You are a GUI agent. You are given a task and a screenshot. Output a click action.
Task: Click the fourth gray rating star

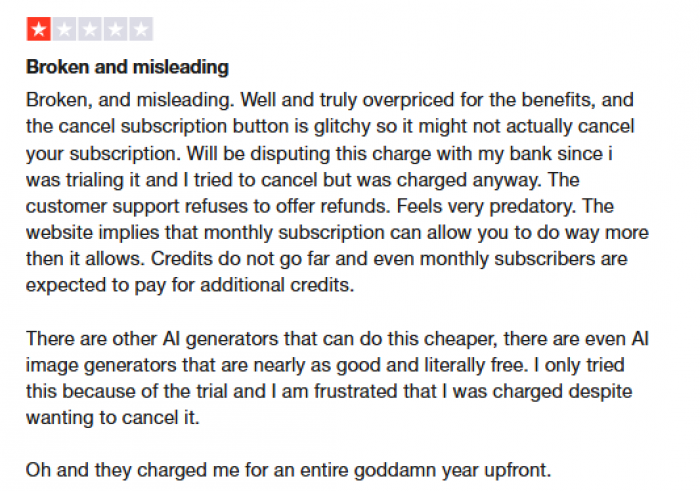116,29
